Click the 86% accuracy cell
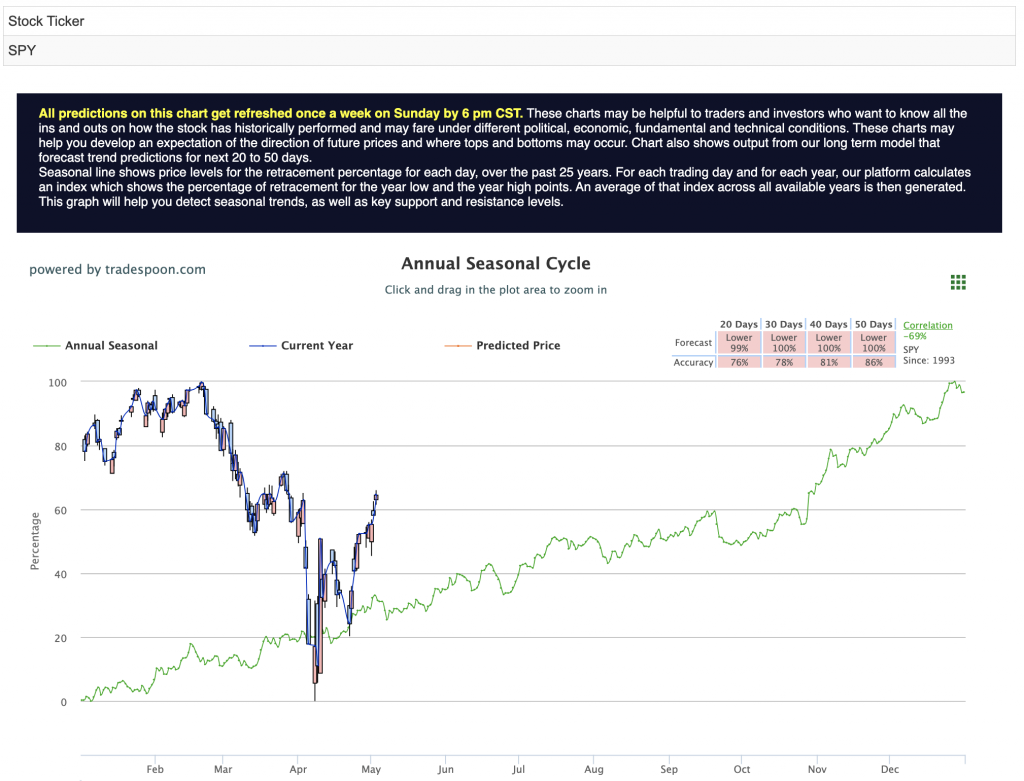The image size is (1024, 781). (874, 362)
